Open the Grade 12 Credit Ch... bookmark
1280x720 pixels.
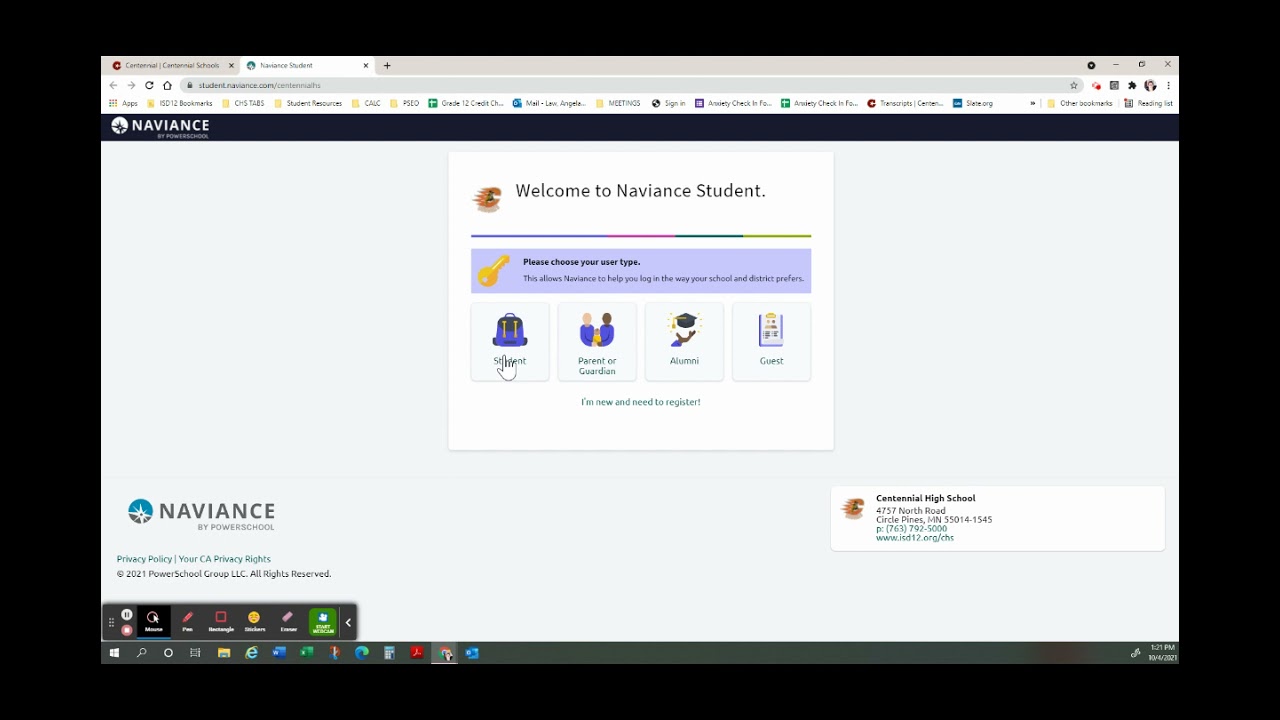(x=466, y=103)
